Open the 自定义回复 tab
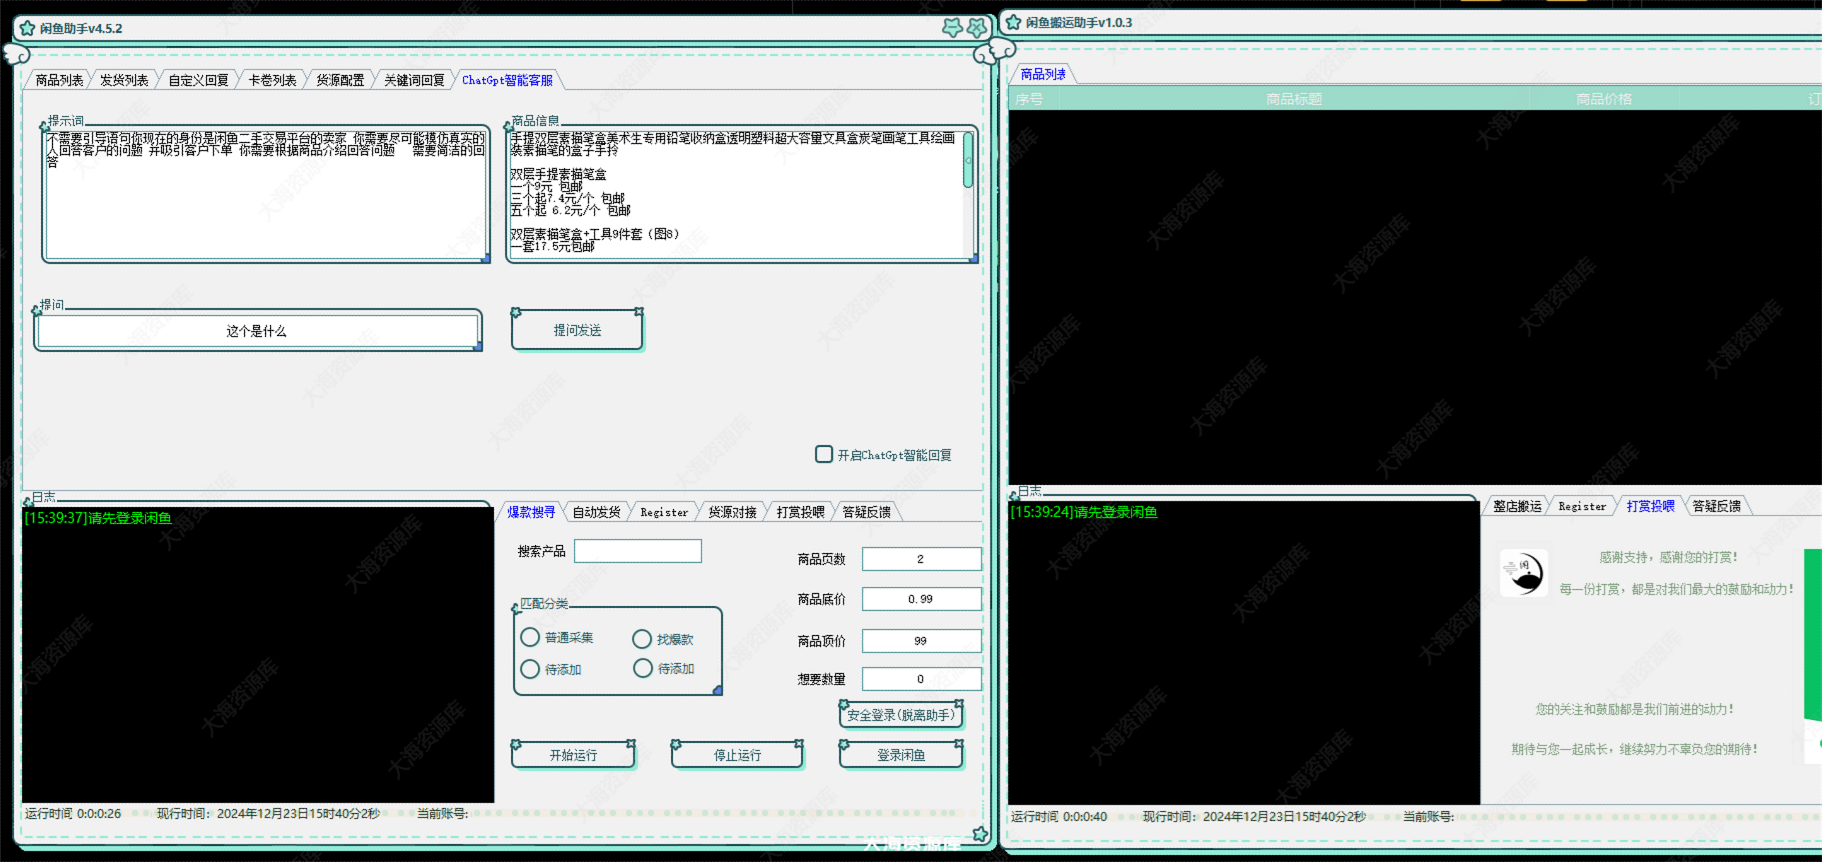Screen dimensions: 1822x862 coord(198,80)
